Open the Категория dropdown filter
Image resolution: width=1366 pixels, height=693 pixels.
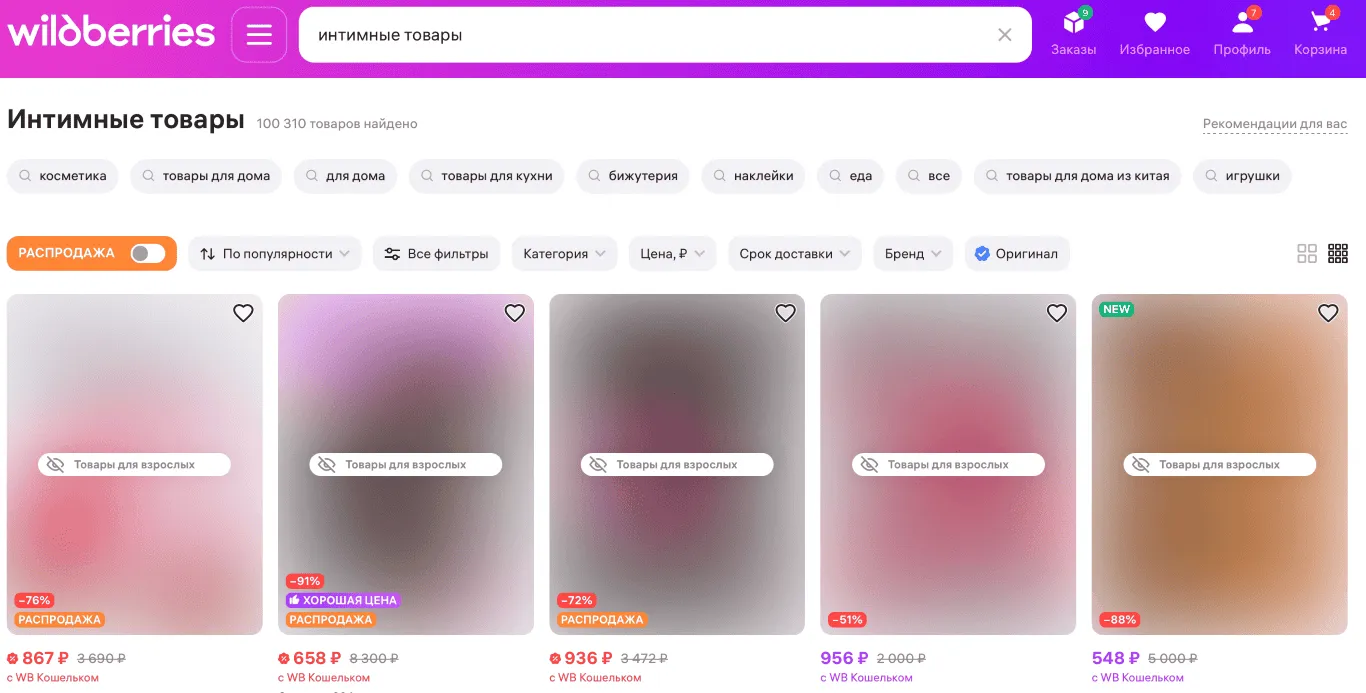[x=564, y=254]
